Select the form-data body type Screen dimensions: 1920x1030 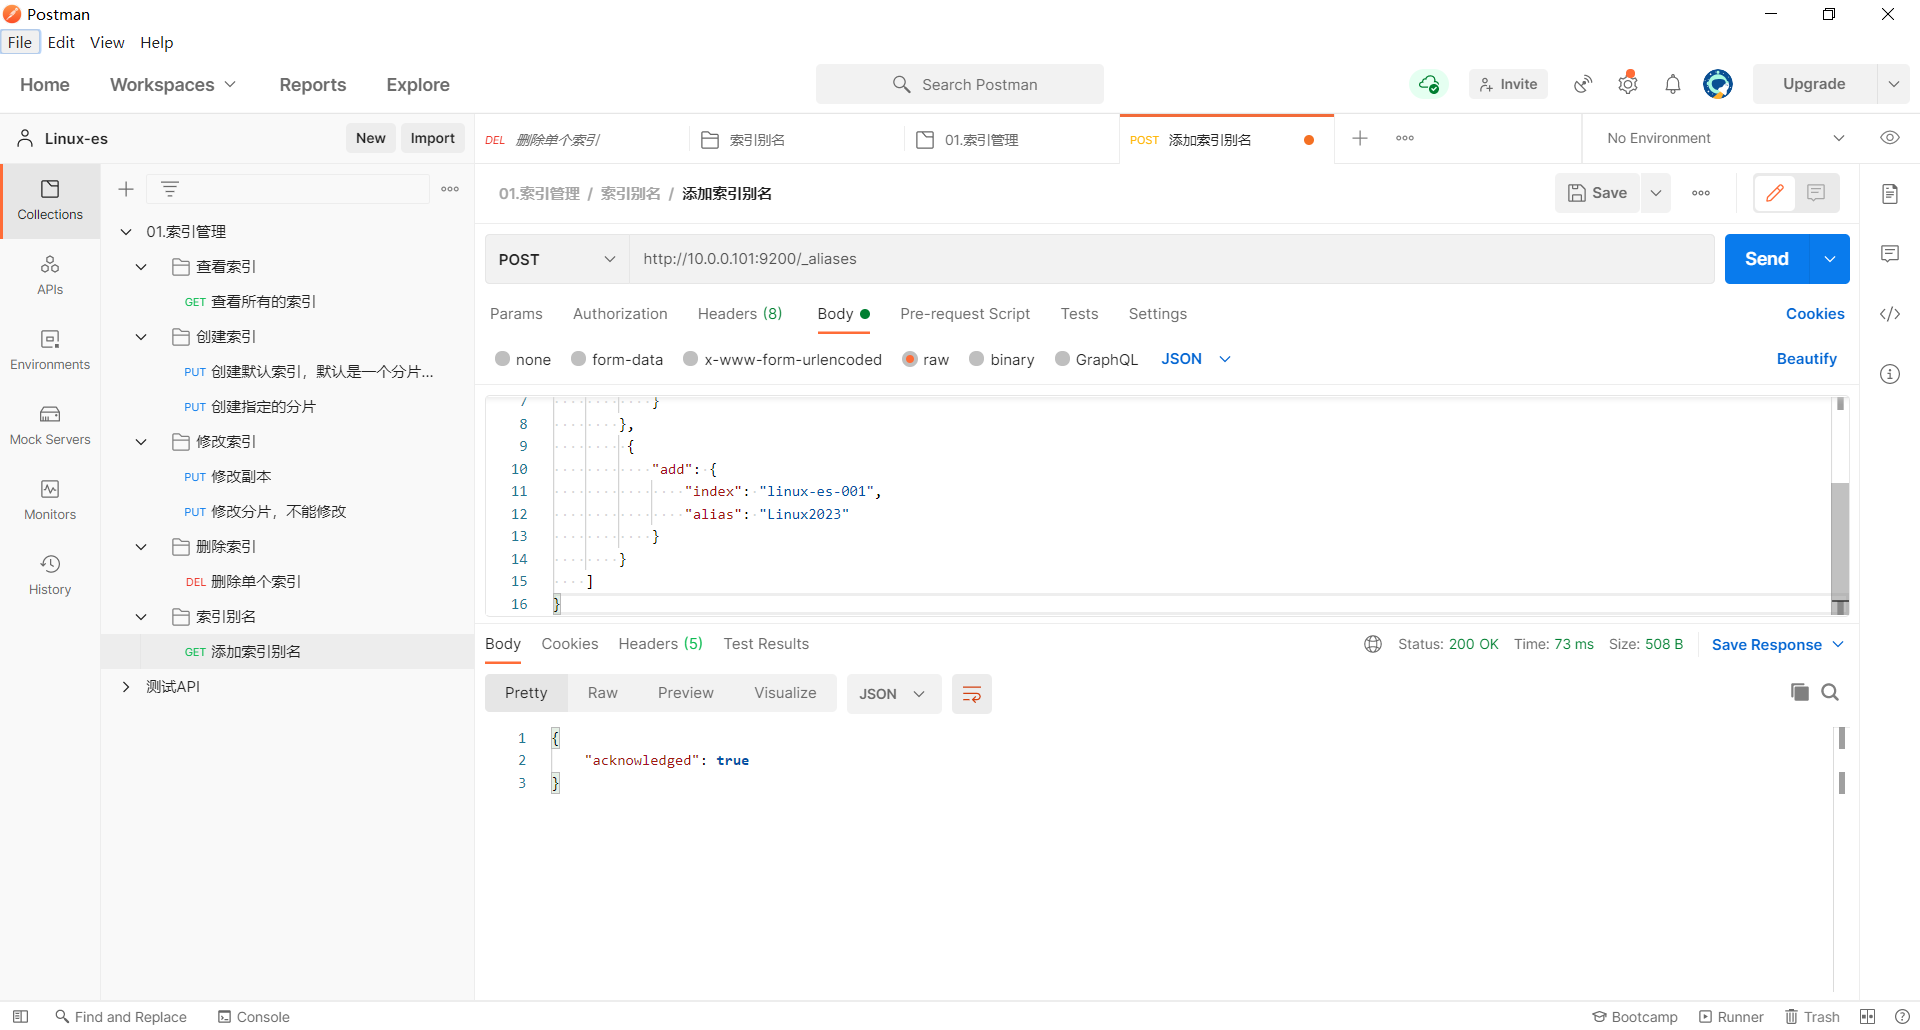(x=578, y=359)
